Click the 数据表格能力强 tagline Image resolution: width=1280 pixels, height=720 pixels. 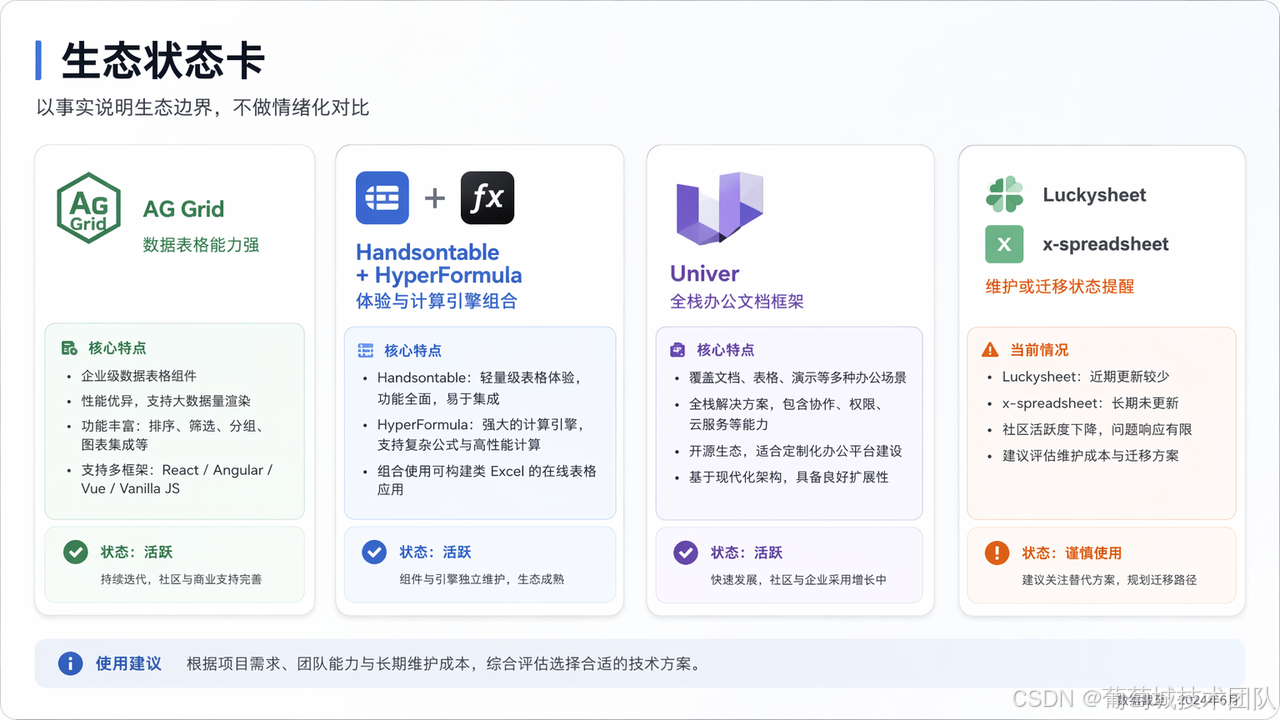coord(201,245)
